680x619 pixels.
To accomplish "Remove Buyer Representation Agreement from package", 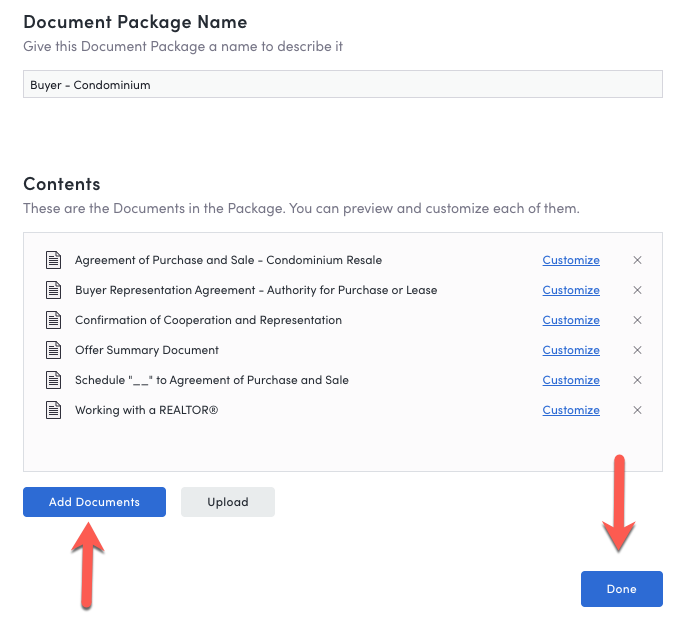I will [x=637, y=290].
